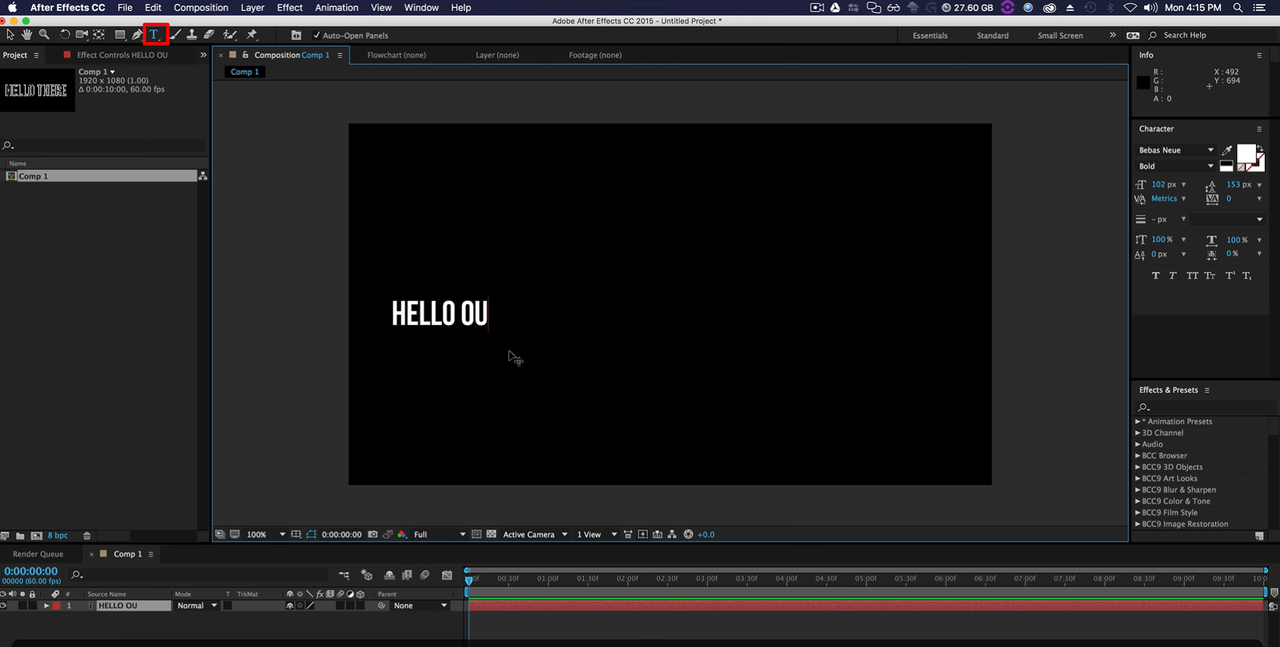Switch to the Render Queue tab
This screenshot has height=647, width=1280.
[38, 554]
